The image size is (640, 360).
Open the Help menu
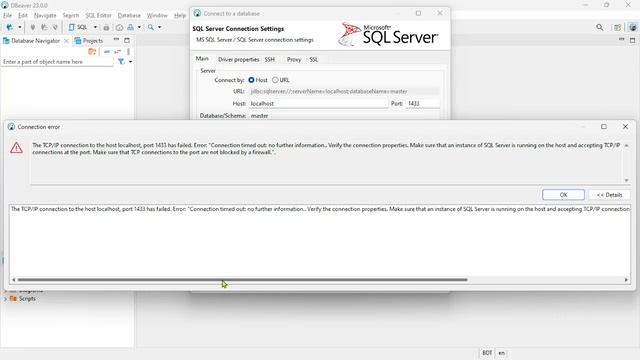[180, 16]
